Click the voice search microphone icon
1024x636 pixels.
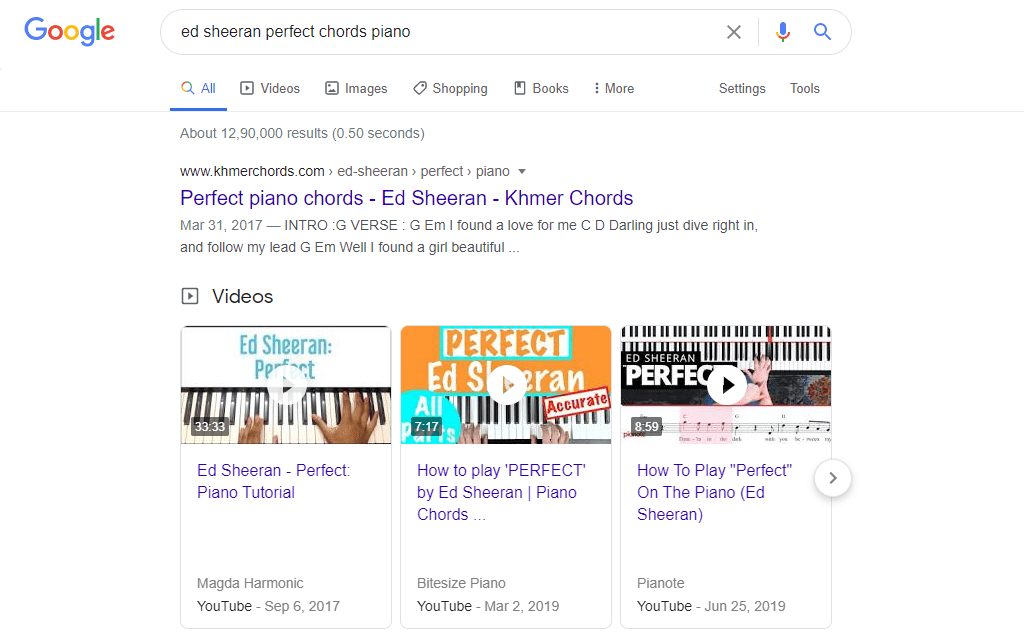click(782, 31)
